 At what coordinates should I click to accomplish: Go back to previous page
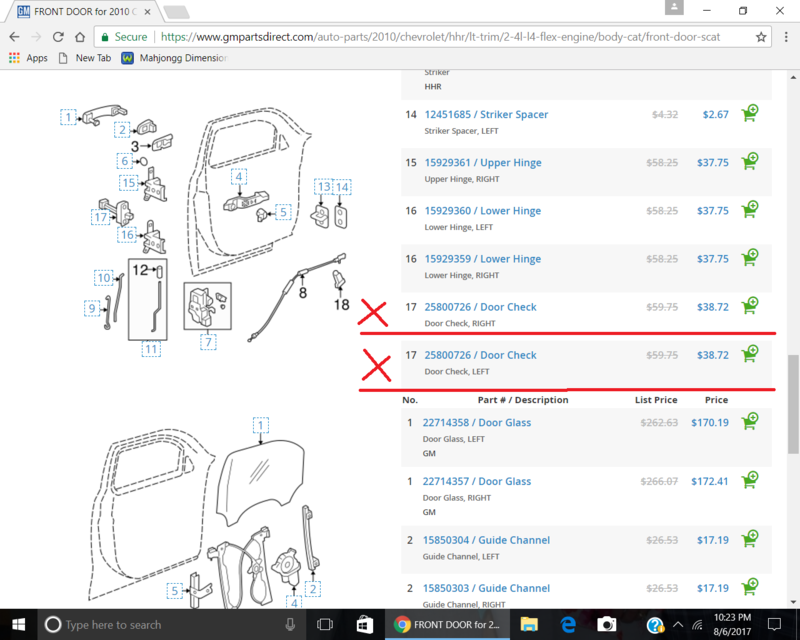14,37
